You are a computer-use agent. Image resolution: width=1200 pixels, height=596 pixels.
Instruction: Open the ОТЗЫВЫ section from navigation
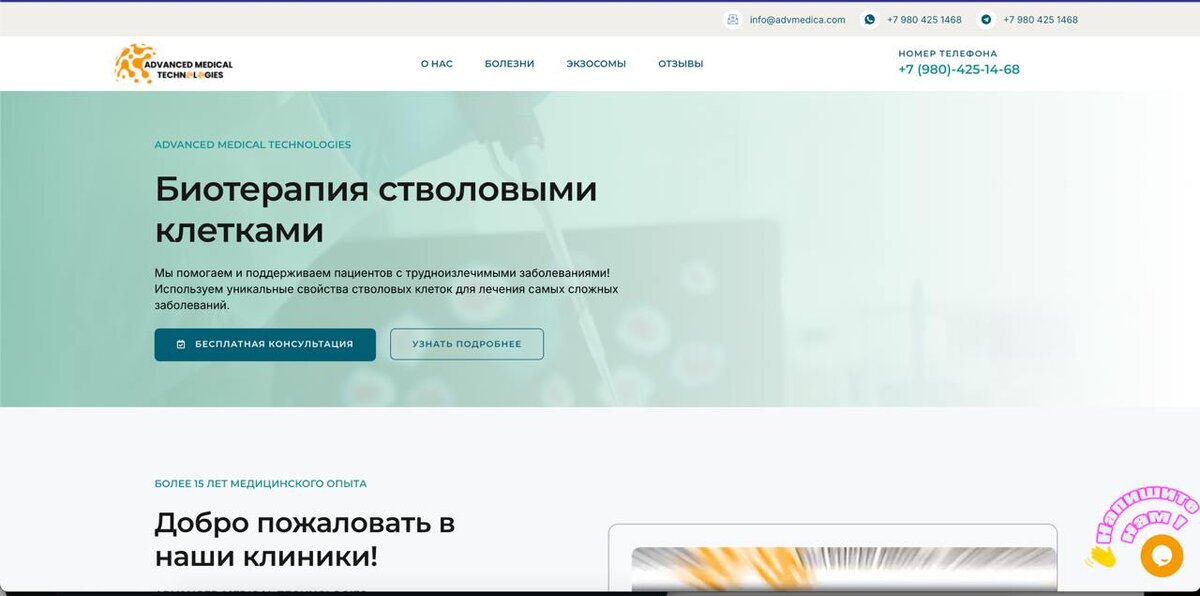[x=679, y=62]
